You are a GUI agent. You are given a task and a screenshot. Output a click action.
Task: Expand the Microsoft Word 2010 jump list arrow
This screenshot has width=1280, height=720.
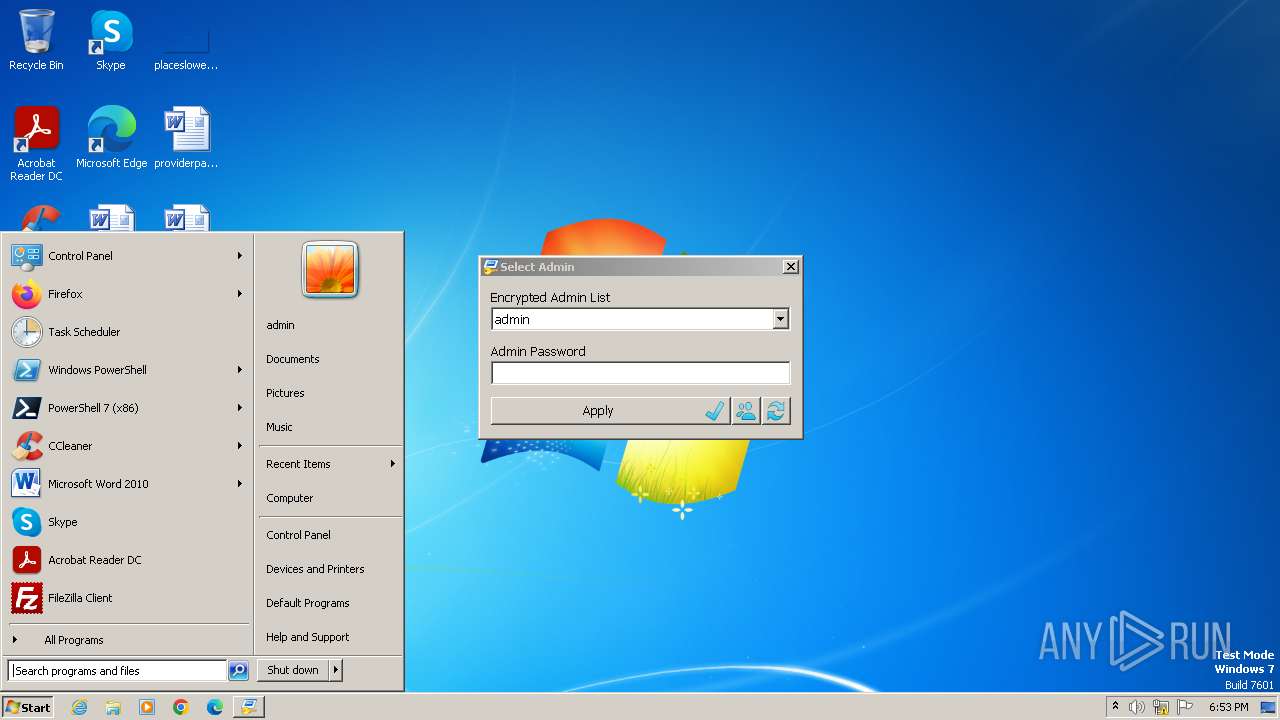point(240,484)
